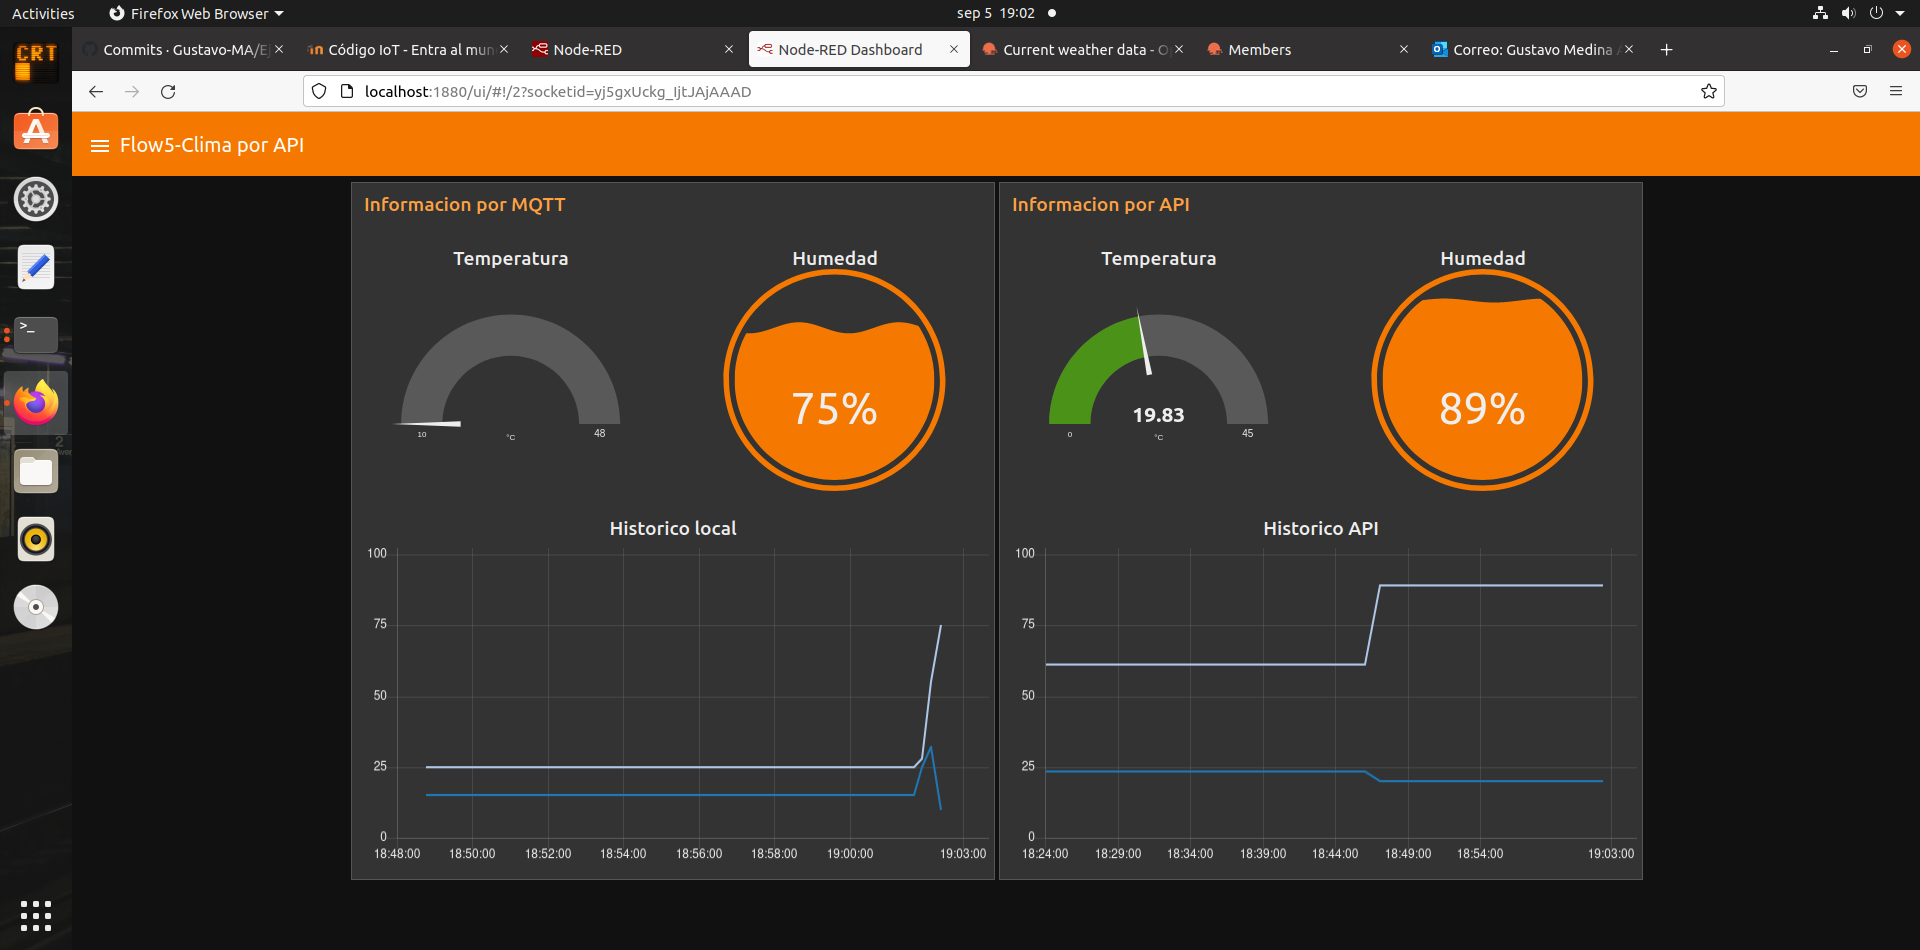Go back to previous page
1920x950 pixels.
(x=96, y=92)
